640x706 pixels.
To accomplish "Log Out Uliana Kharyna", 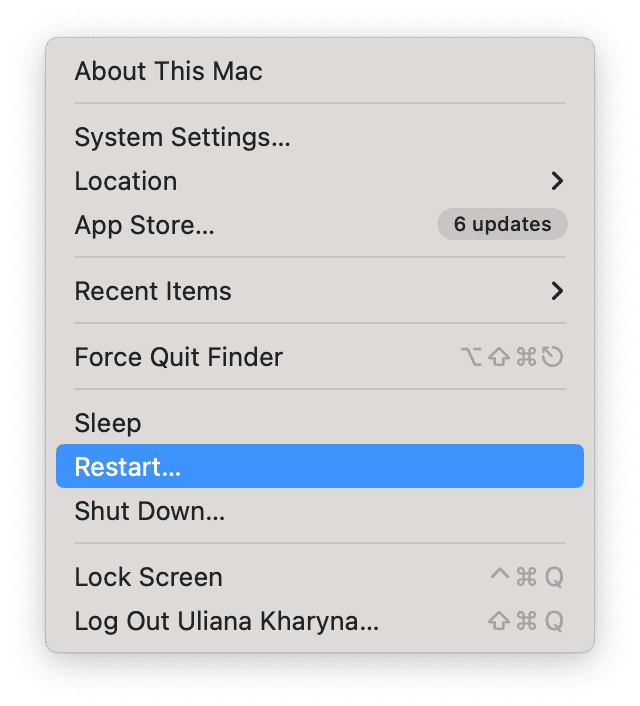I will pyautogui.click(x=227, y=621).
